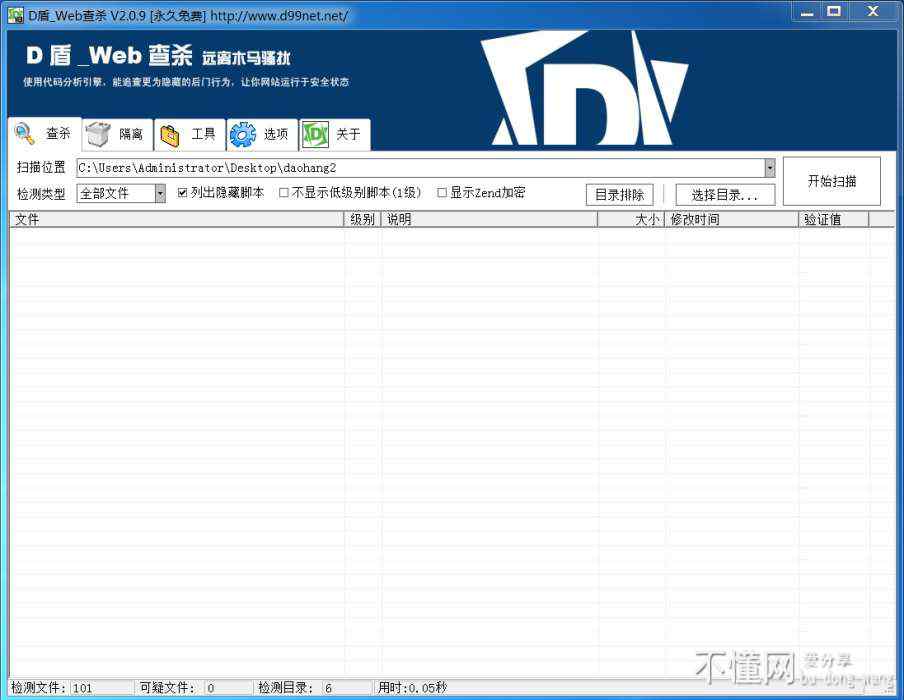This screenshot has width=904, height=700.
Task: Click the magnifier icon on 查杀 tab
Action: 24,134
